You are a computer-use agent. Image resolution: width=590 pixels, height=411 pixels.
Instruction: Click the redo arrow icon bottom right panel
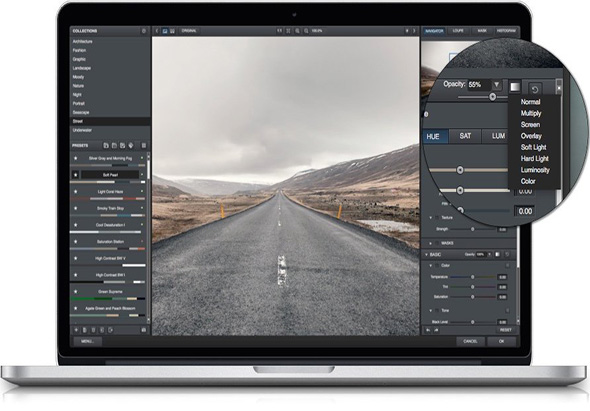tap(436, 330)
